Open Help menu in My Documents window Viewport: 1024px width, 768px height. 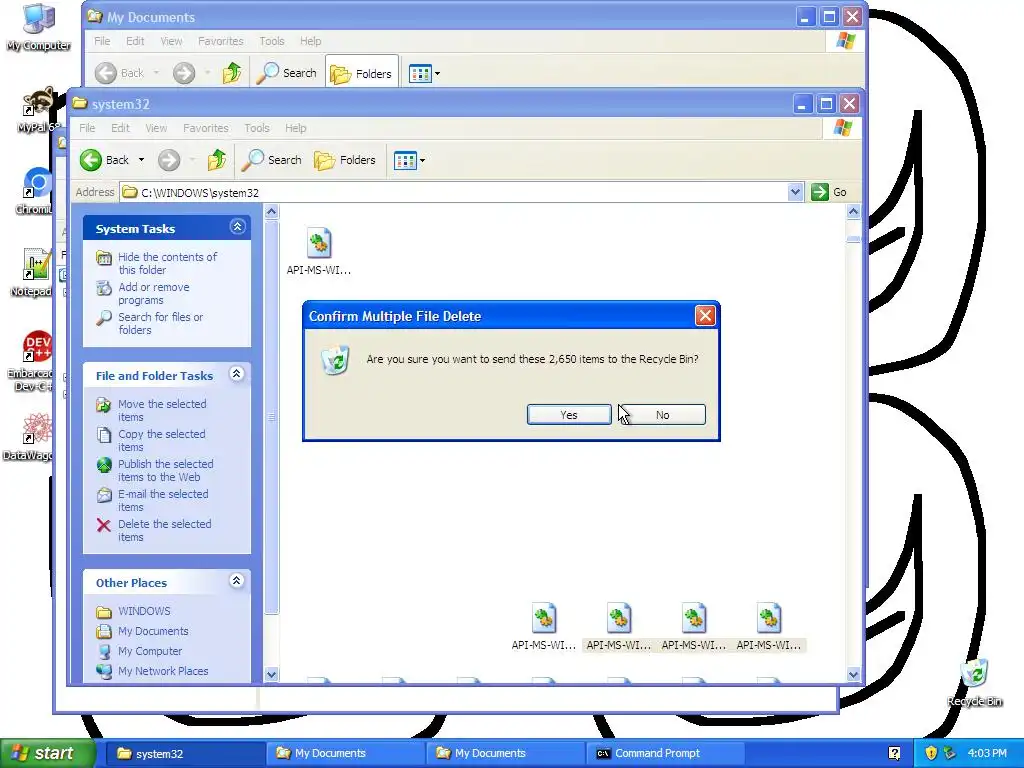(x=310, y=41)
